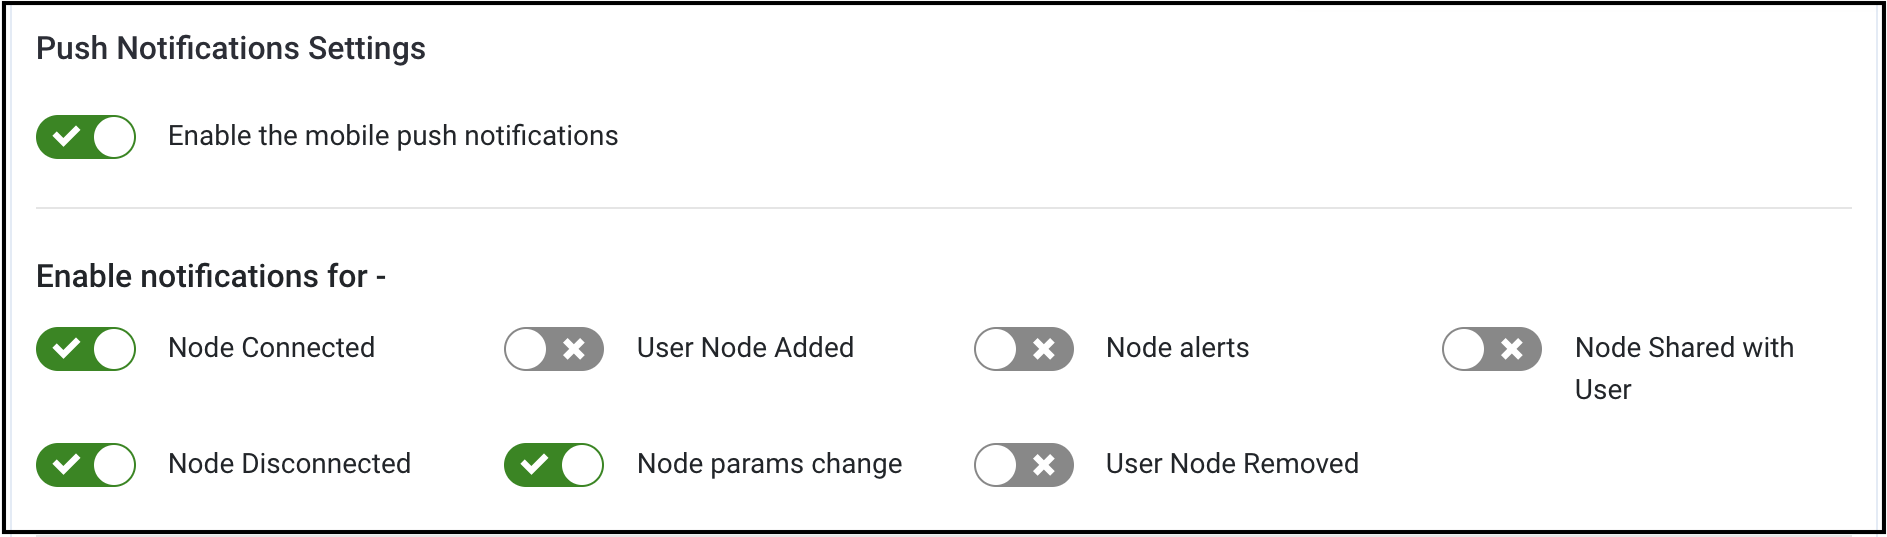The image size is (1887, 537).
Task: Click the "Node Disconnected" label text
Action: pyautogui.click(x=289, y=464)
